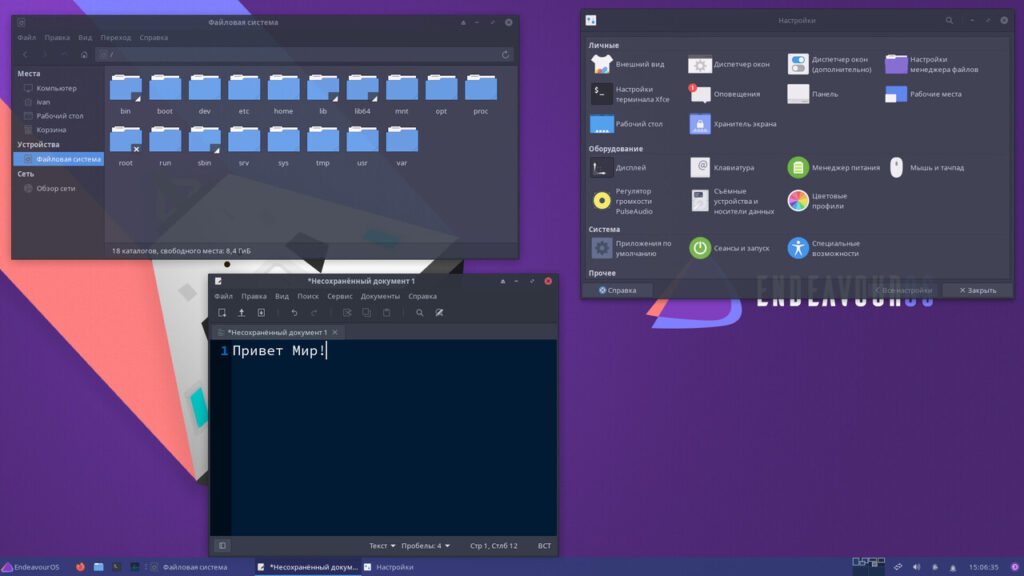Screen dimensions: 1024x576
Task: Click the path input field showing /
Action: (x=300, y=54)
